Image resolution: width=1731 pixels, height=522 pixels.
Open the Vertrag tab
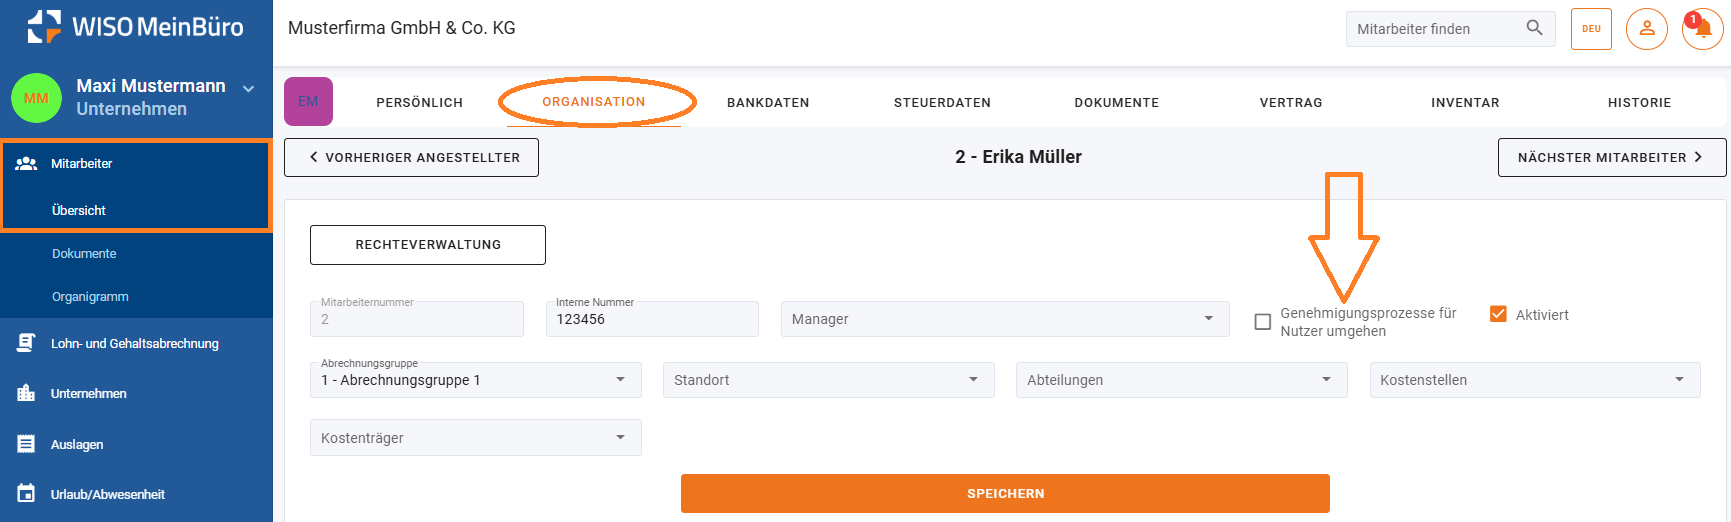[x=1291, y=103]
